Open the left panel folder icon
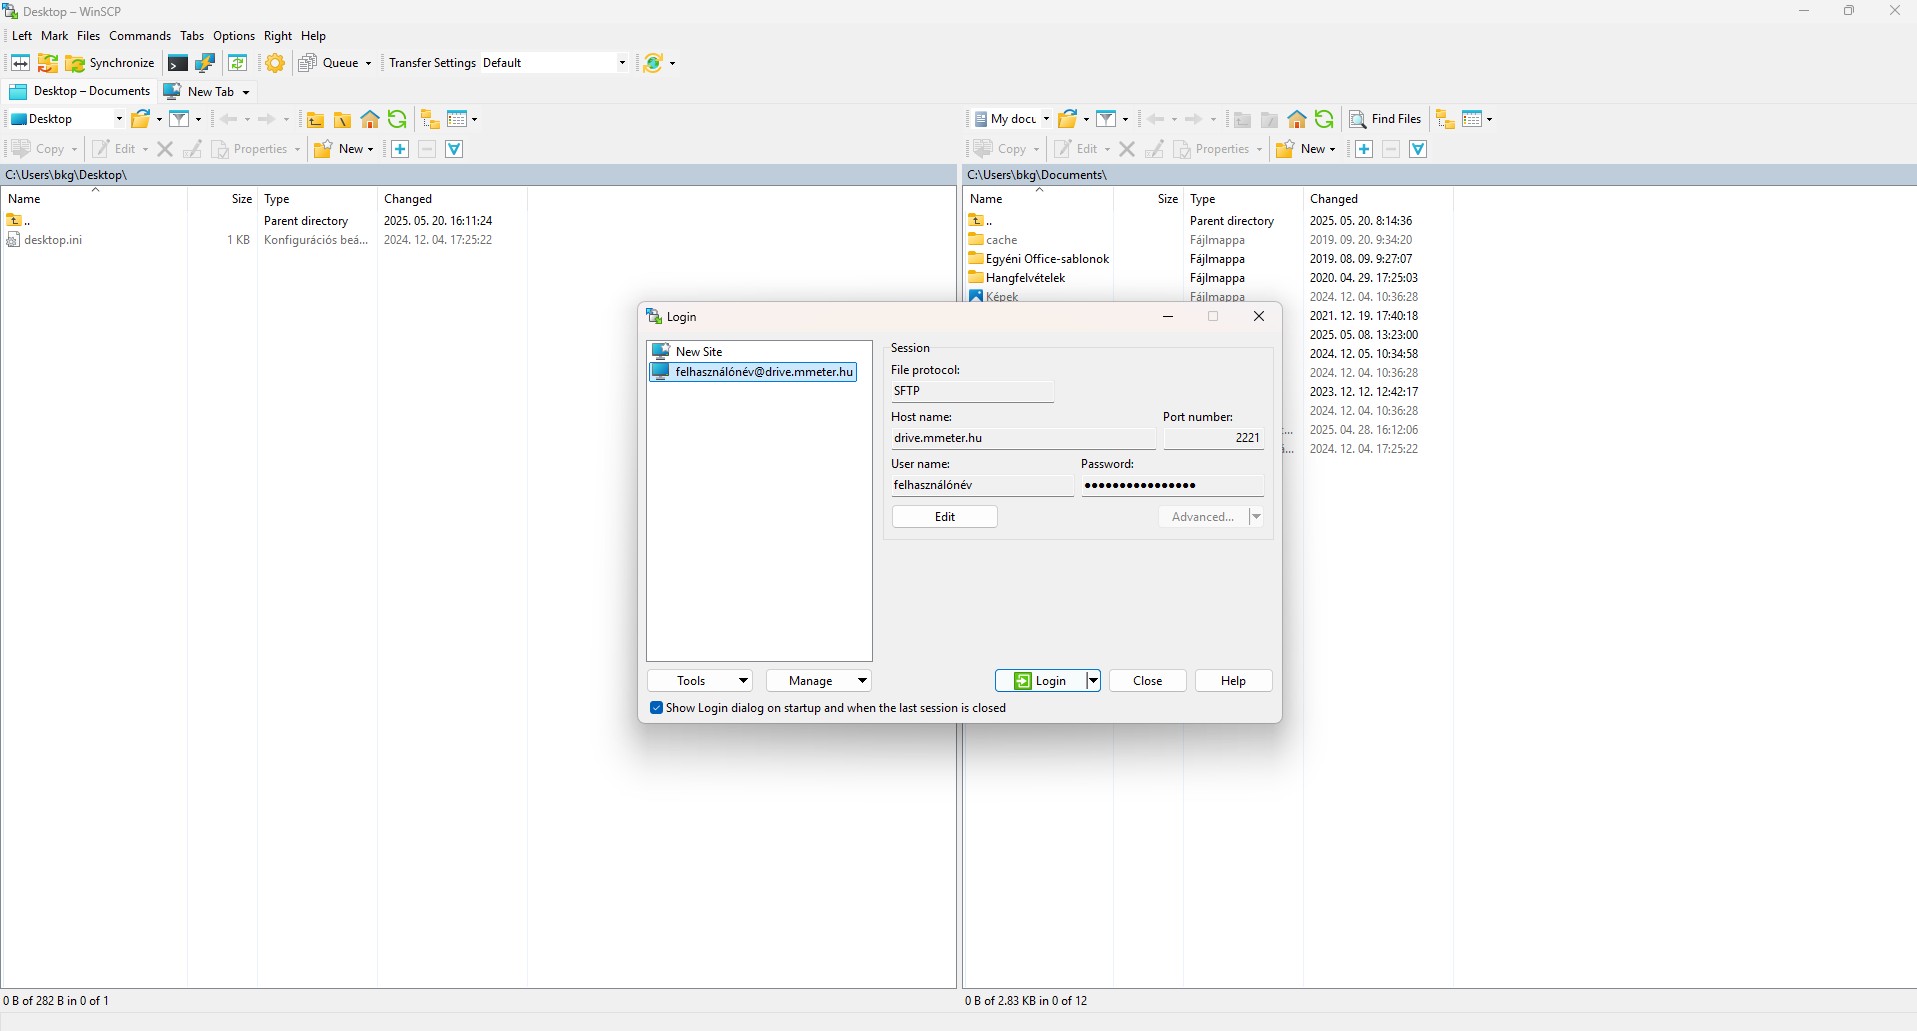Screen dimensions: 1917x1031 pyautogui.click(x=141, y=119)
